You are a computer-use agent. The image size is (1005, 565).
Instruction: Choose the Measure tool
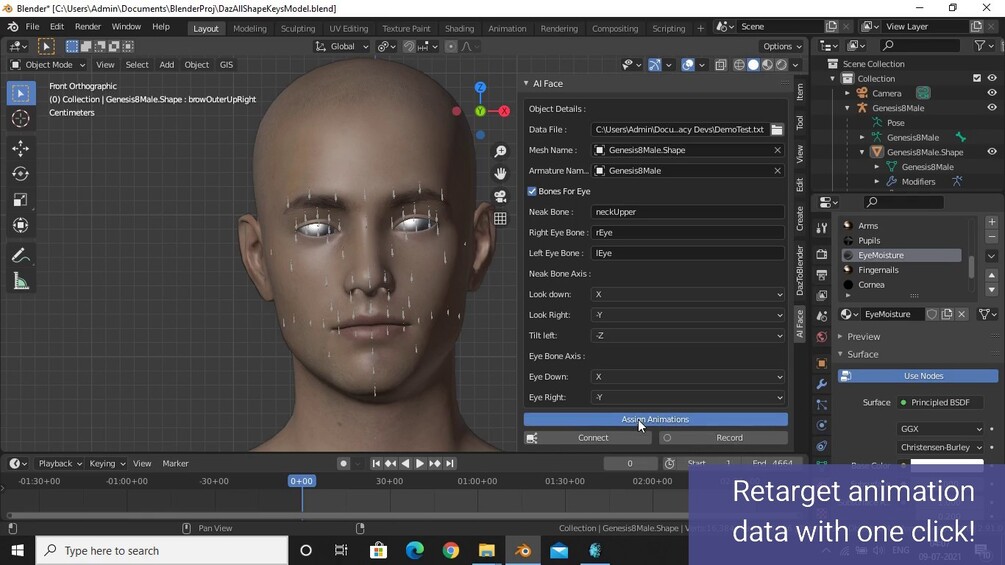[20, 282]
